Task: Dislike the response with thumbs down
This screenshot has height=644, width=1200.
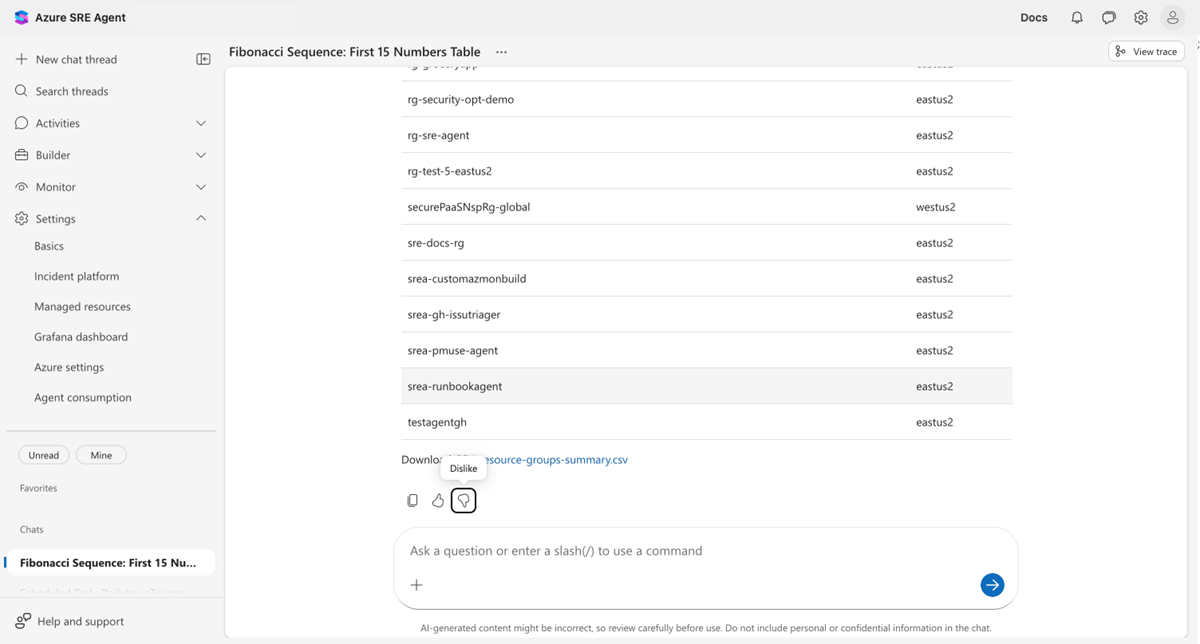Action: click(463, 500)
